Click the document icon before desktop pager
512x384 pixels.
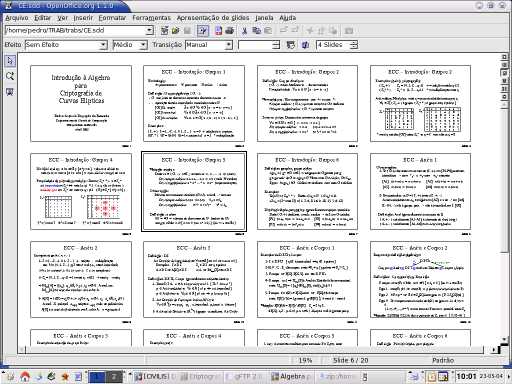pyautogui.click(x=78, y=377)
